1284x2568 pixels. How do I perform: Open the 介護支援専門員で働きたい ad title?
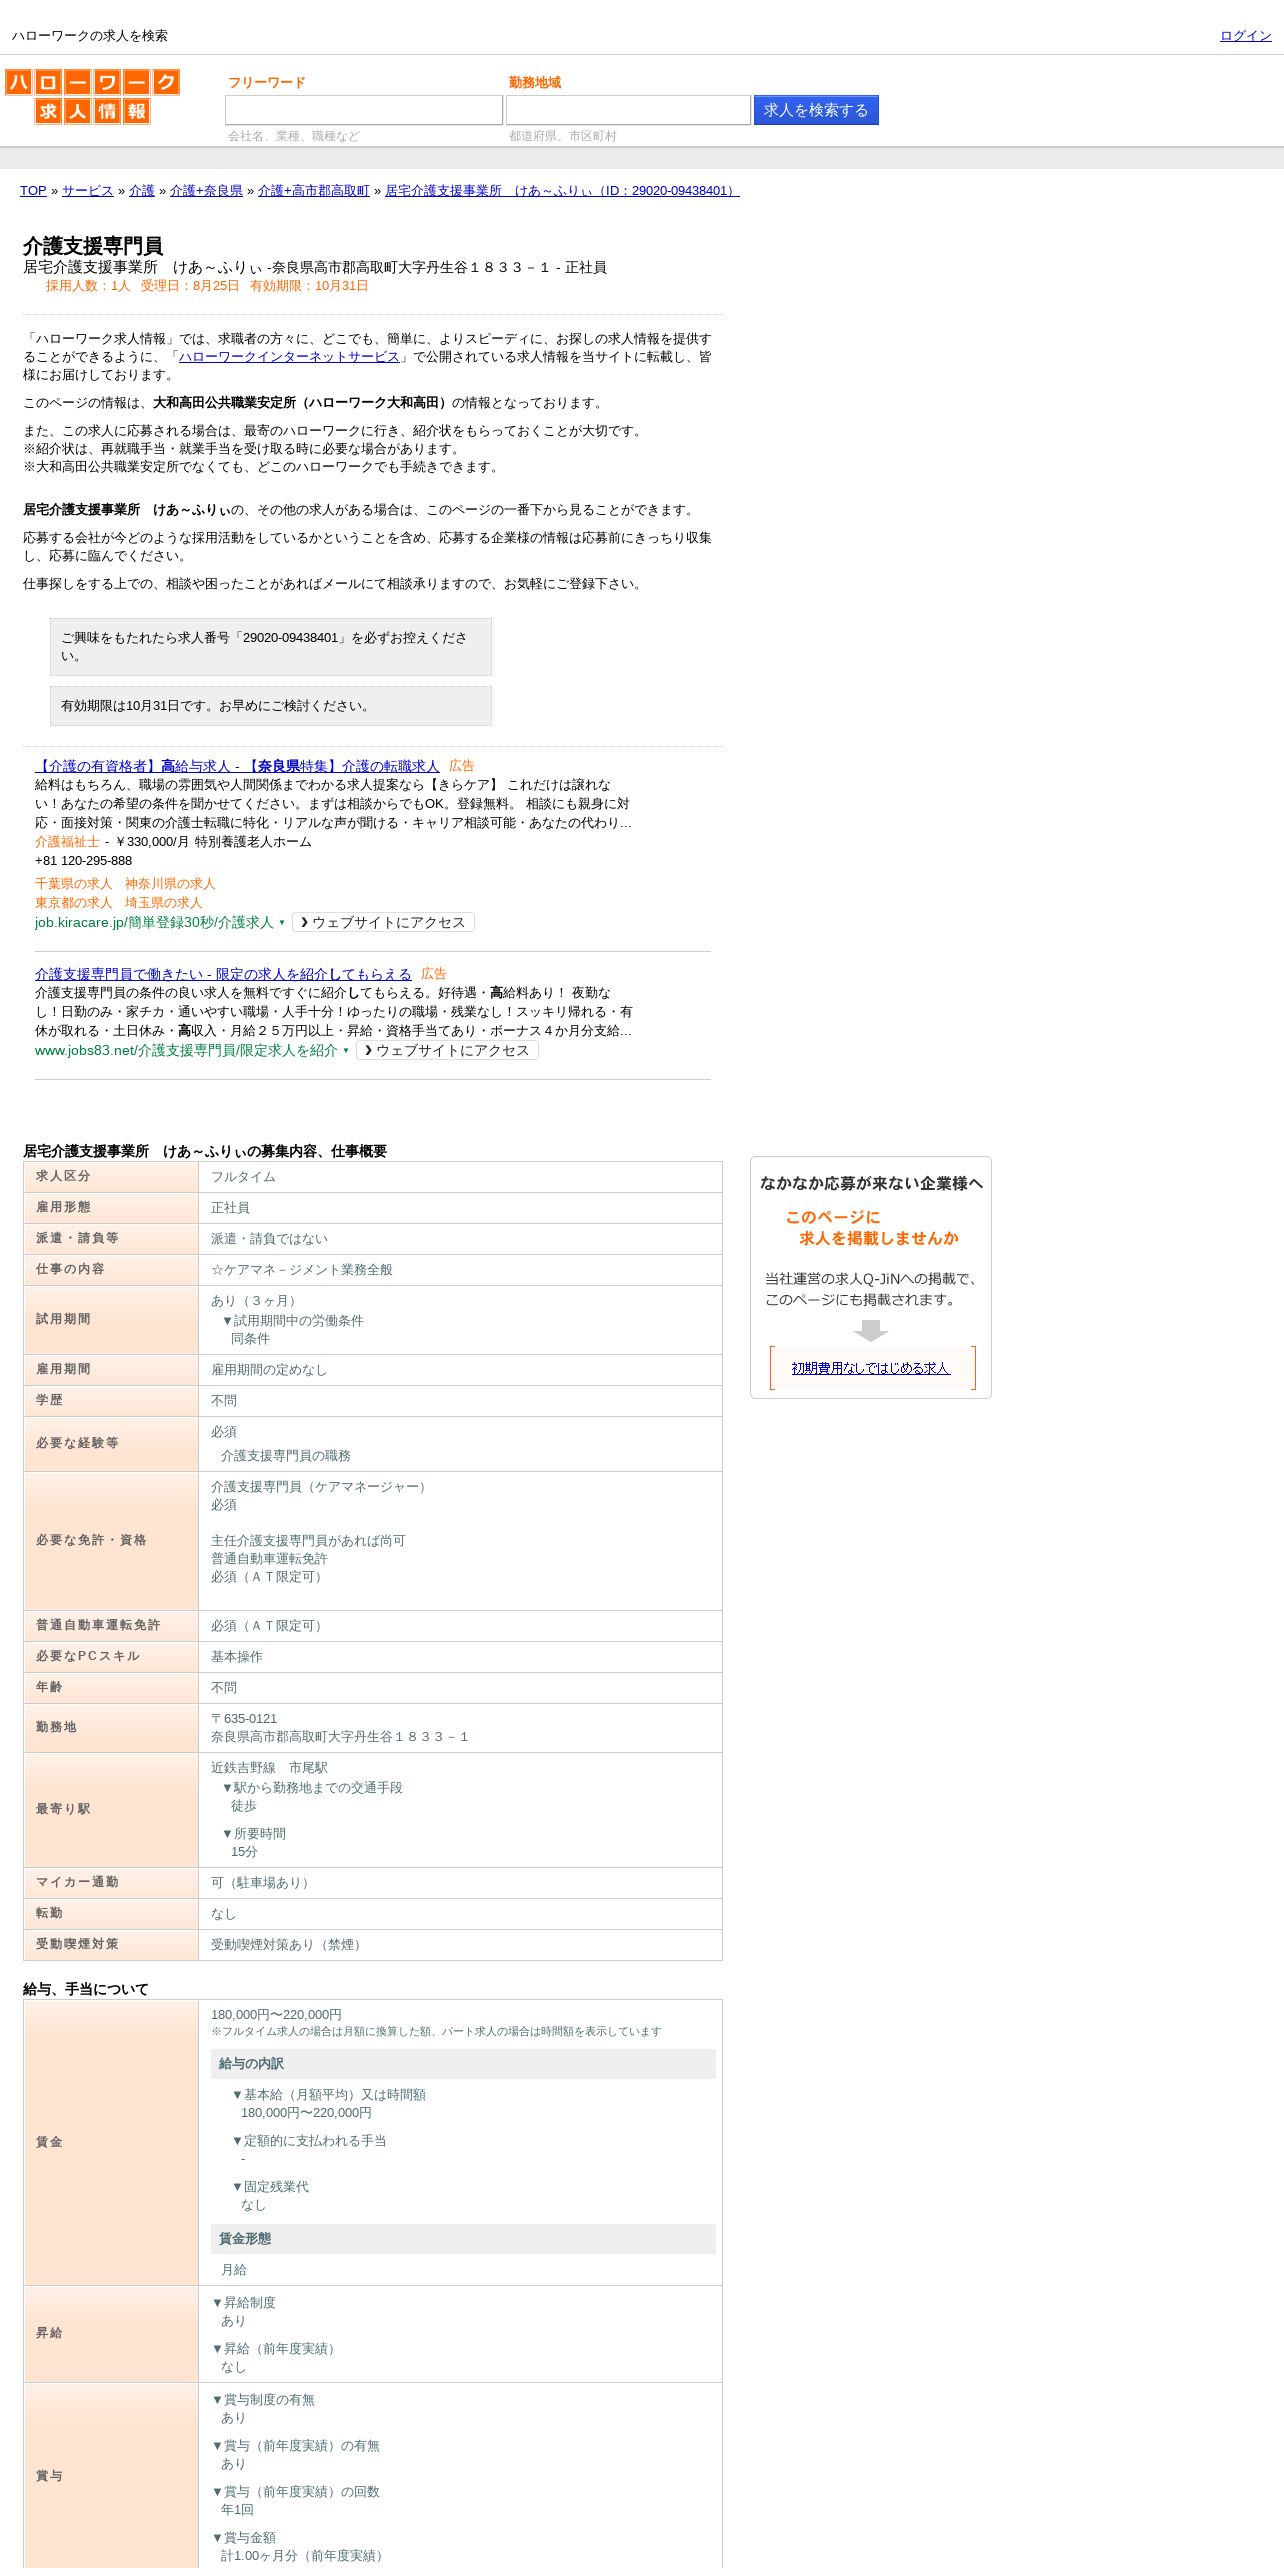click(x=223, y=974)
